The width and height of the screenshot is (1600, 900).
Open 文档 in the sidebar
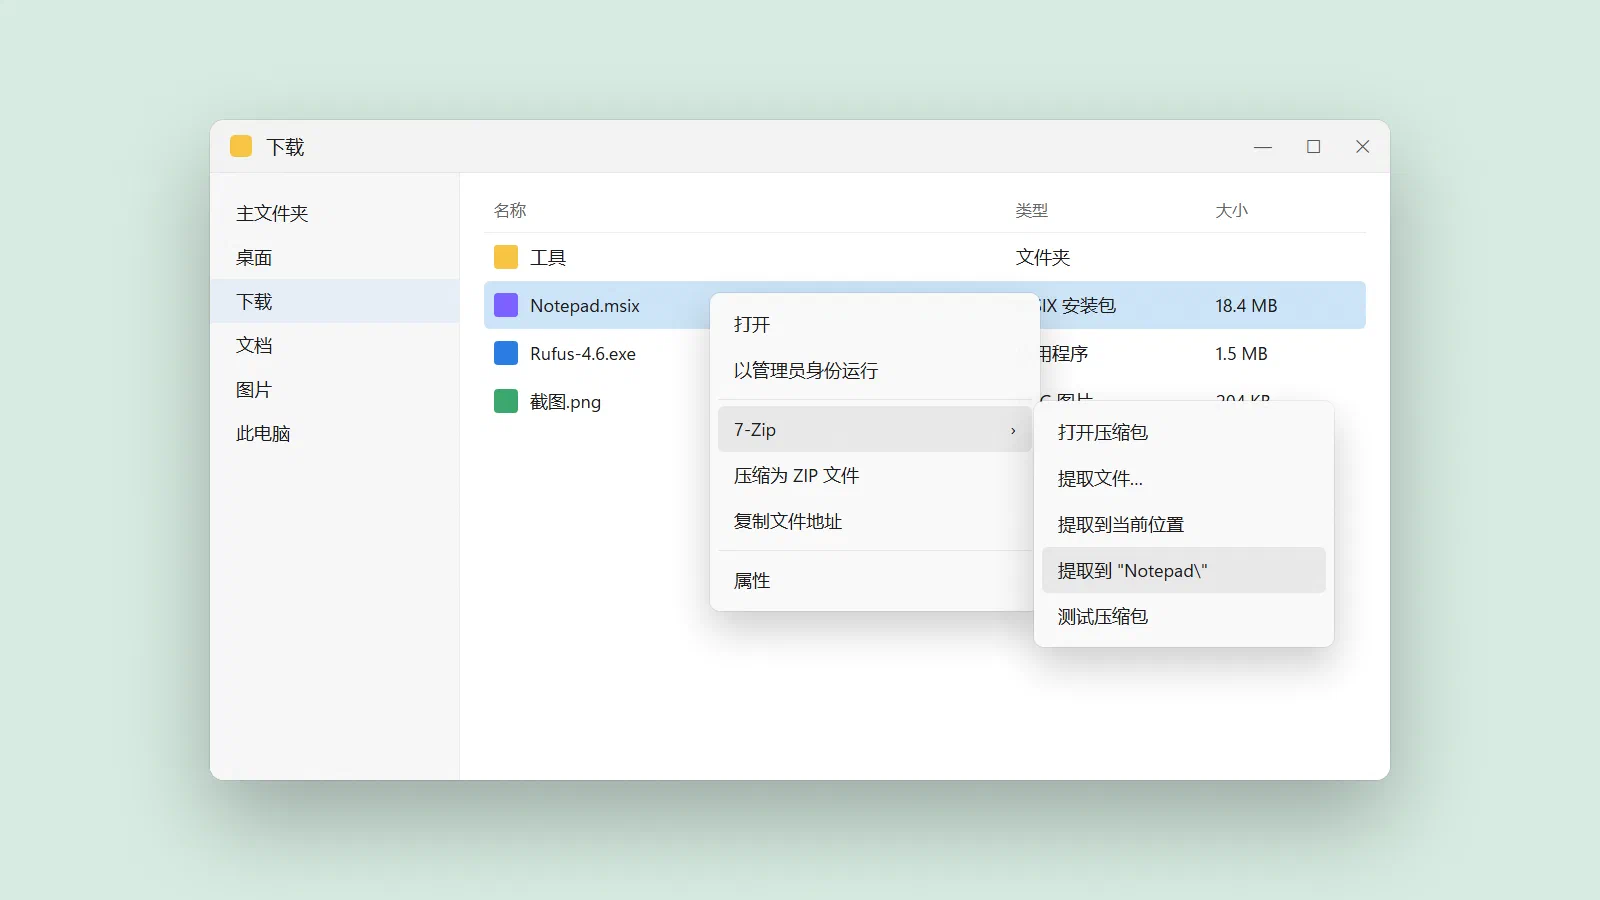pyautogui.click(x=334, y=345)
